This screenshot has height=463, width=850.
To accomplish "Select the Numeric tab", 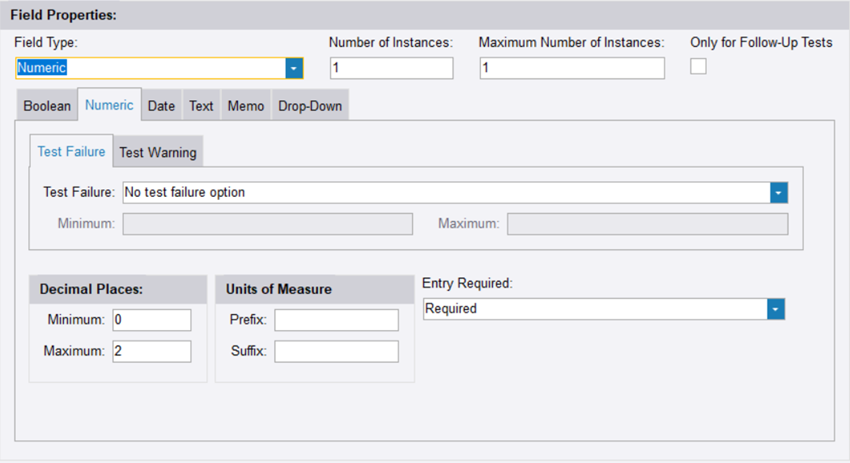I will (109, 105).
